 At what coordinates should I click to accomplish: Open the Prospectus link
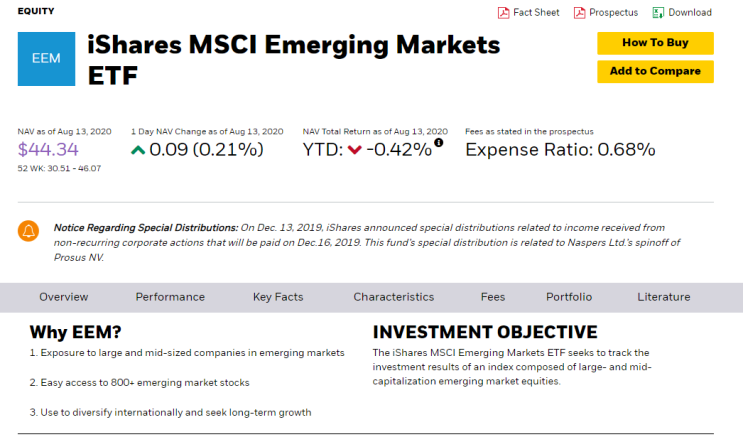pos(613,13)
